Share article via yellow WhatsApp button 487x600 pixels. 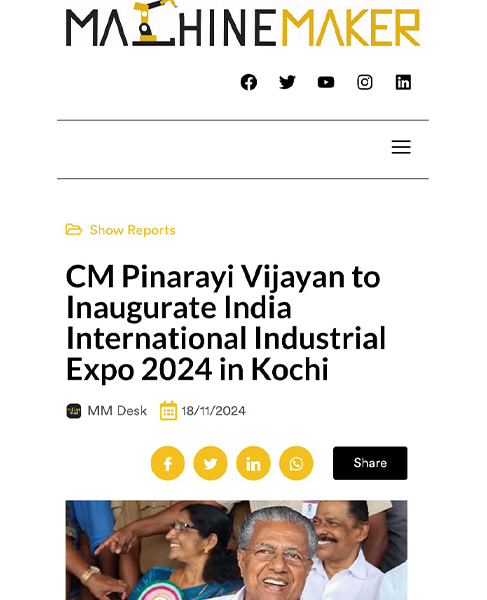point(296,463)
